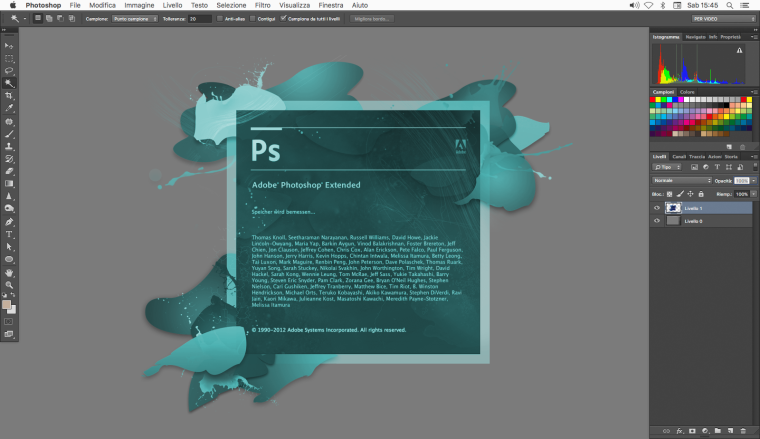Uncheck Campiona da tutti i livelli
This screenshot has width=760, height=439.
pos(284,18)
